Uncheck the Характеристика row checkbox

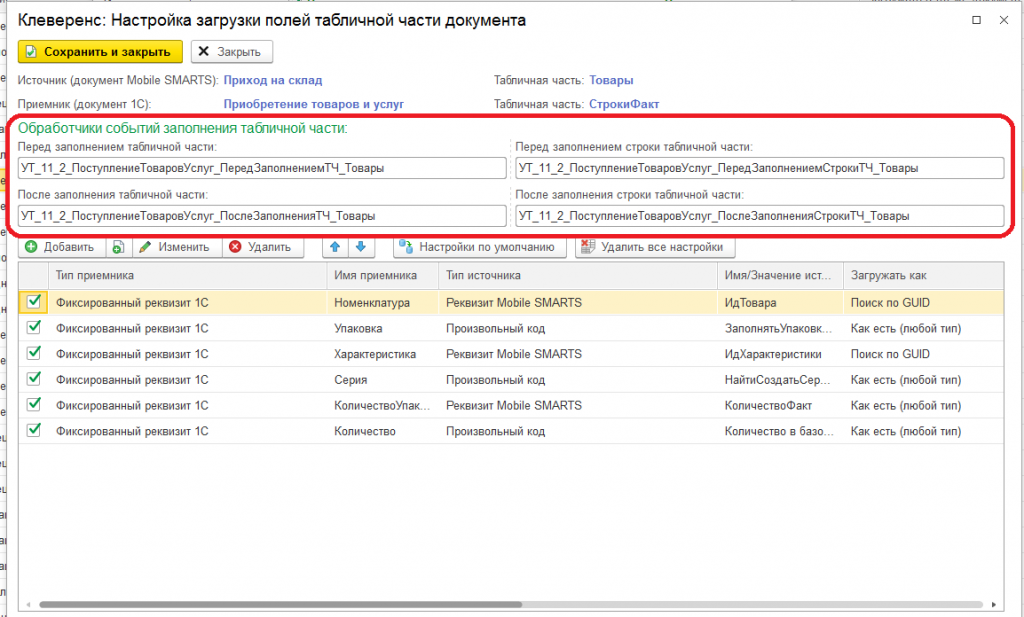click(33, 353)
